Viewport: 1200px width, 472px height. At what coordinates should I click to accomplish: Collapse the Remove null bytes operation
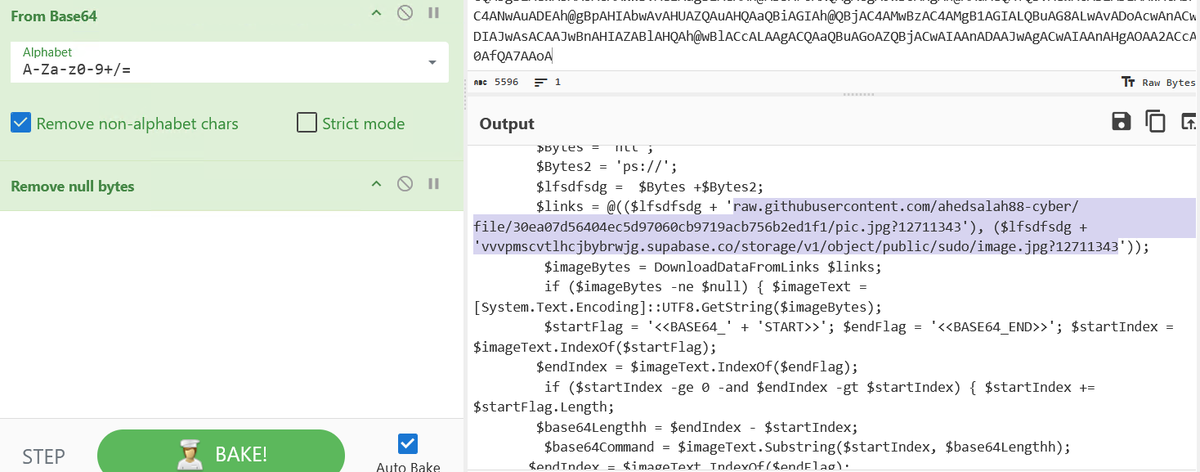[375, 184]
